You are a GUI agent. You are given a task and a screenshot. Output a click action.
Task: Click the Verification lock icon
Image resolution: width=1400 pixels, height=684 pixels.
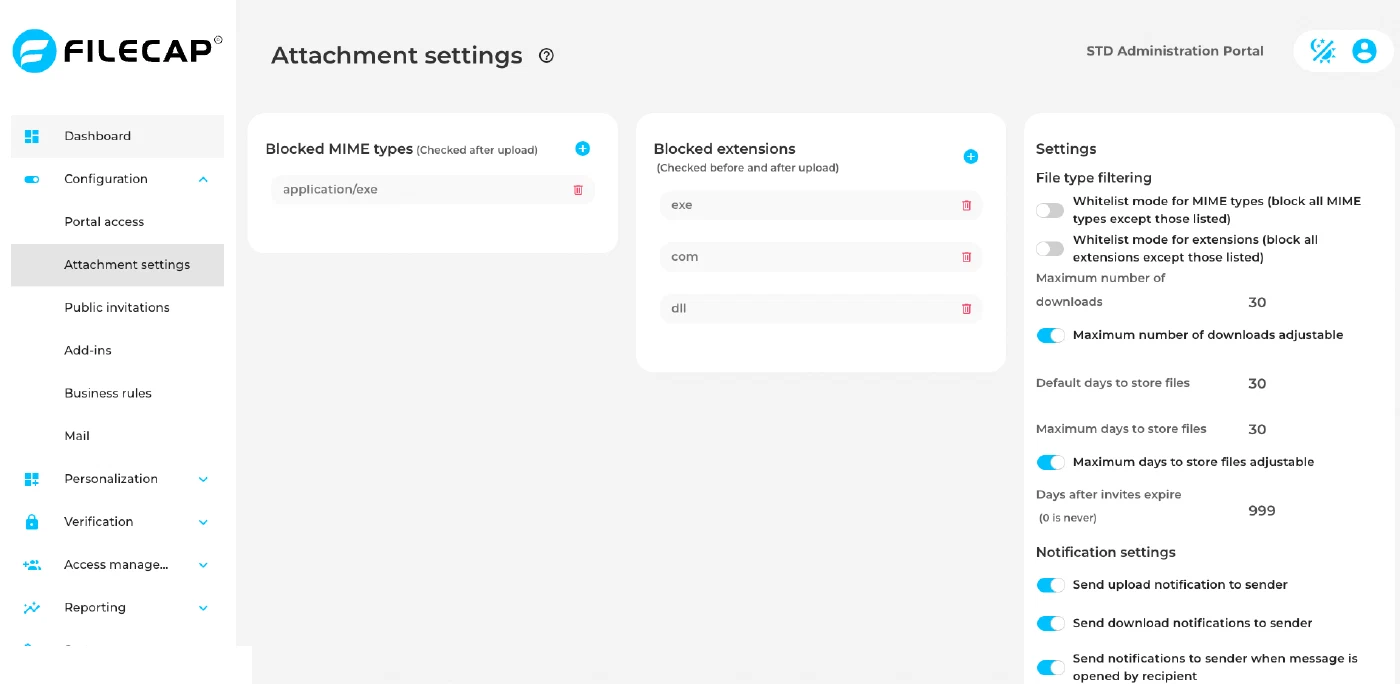coord(32,522)
